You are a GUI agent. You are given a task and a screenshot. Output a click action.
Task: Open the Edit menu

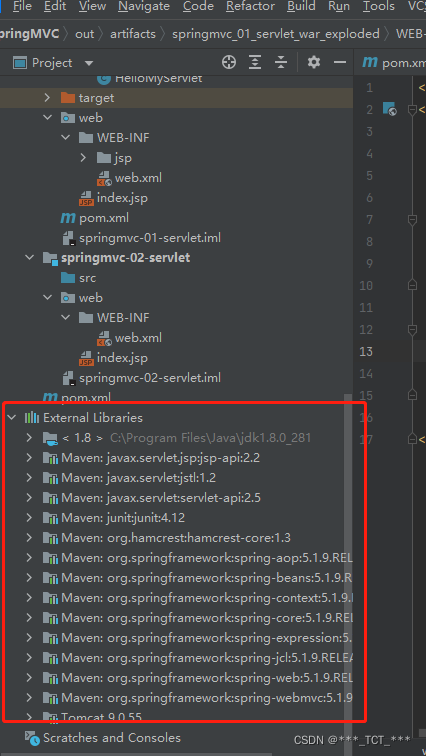55,6
